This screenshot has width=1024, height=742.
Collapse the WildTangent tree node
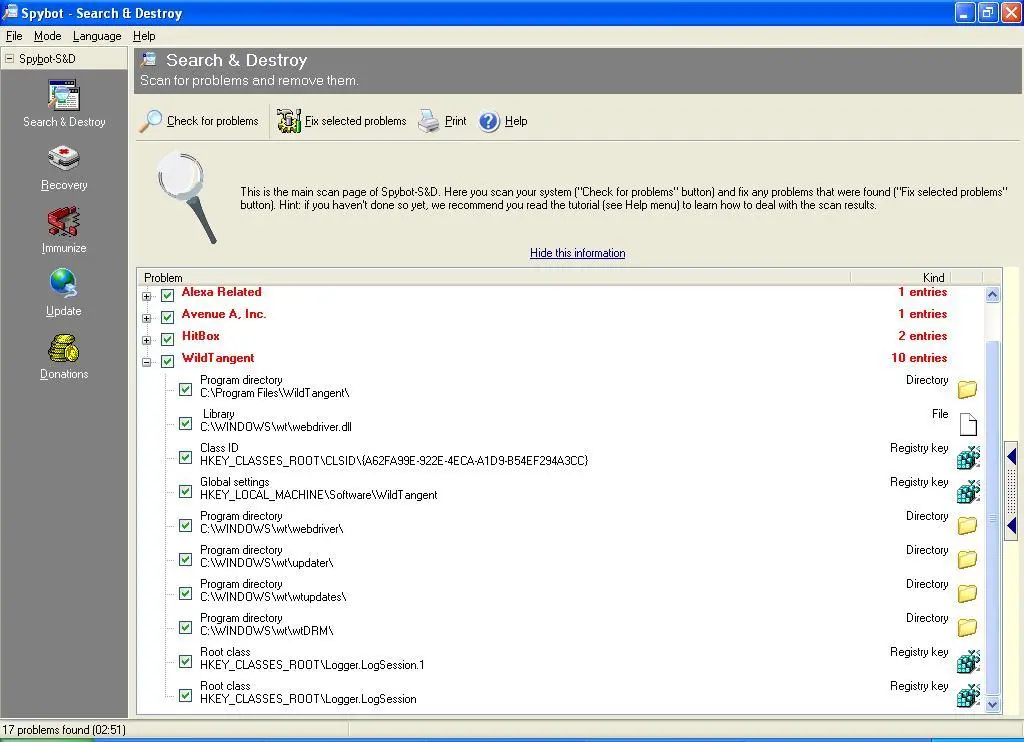[146, 362]
